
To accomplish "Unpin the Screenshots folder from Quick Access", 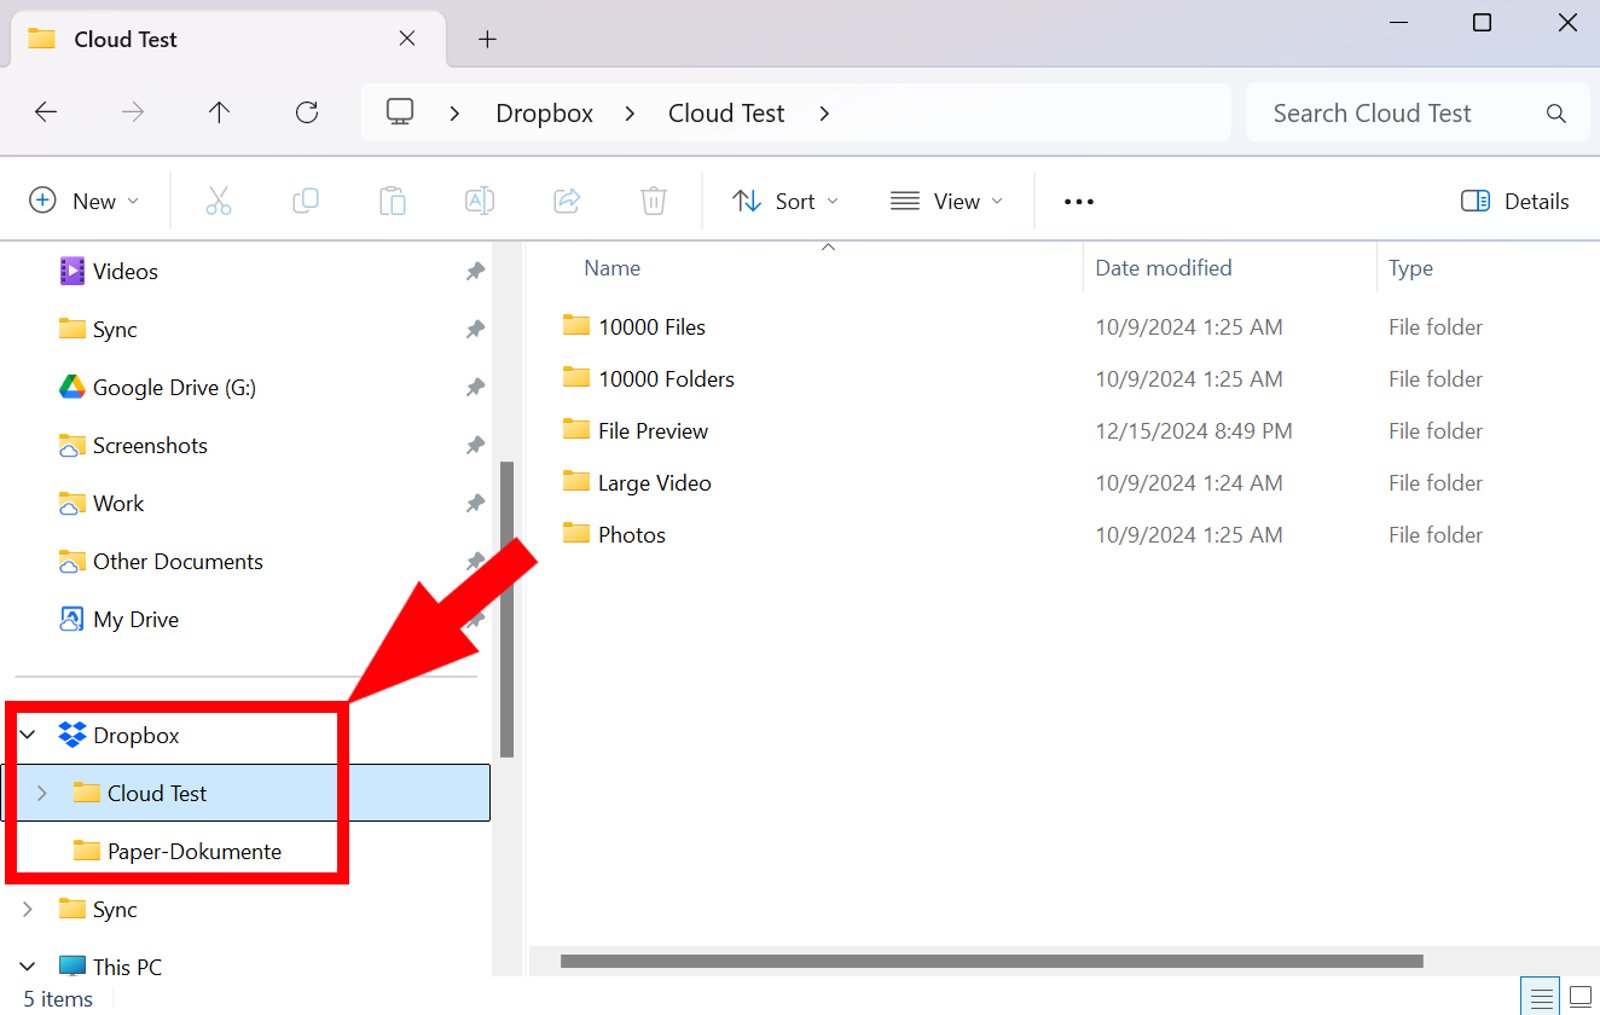I will pos(476,445).
